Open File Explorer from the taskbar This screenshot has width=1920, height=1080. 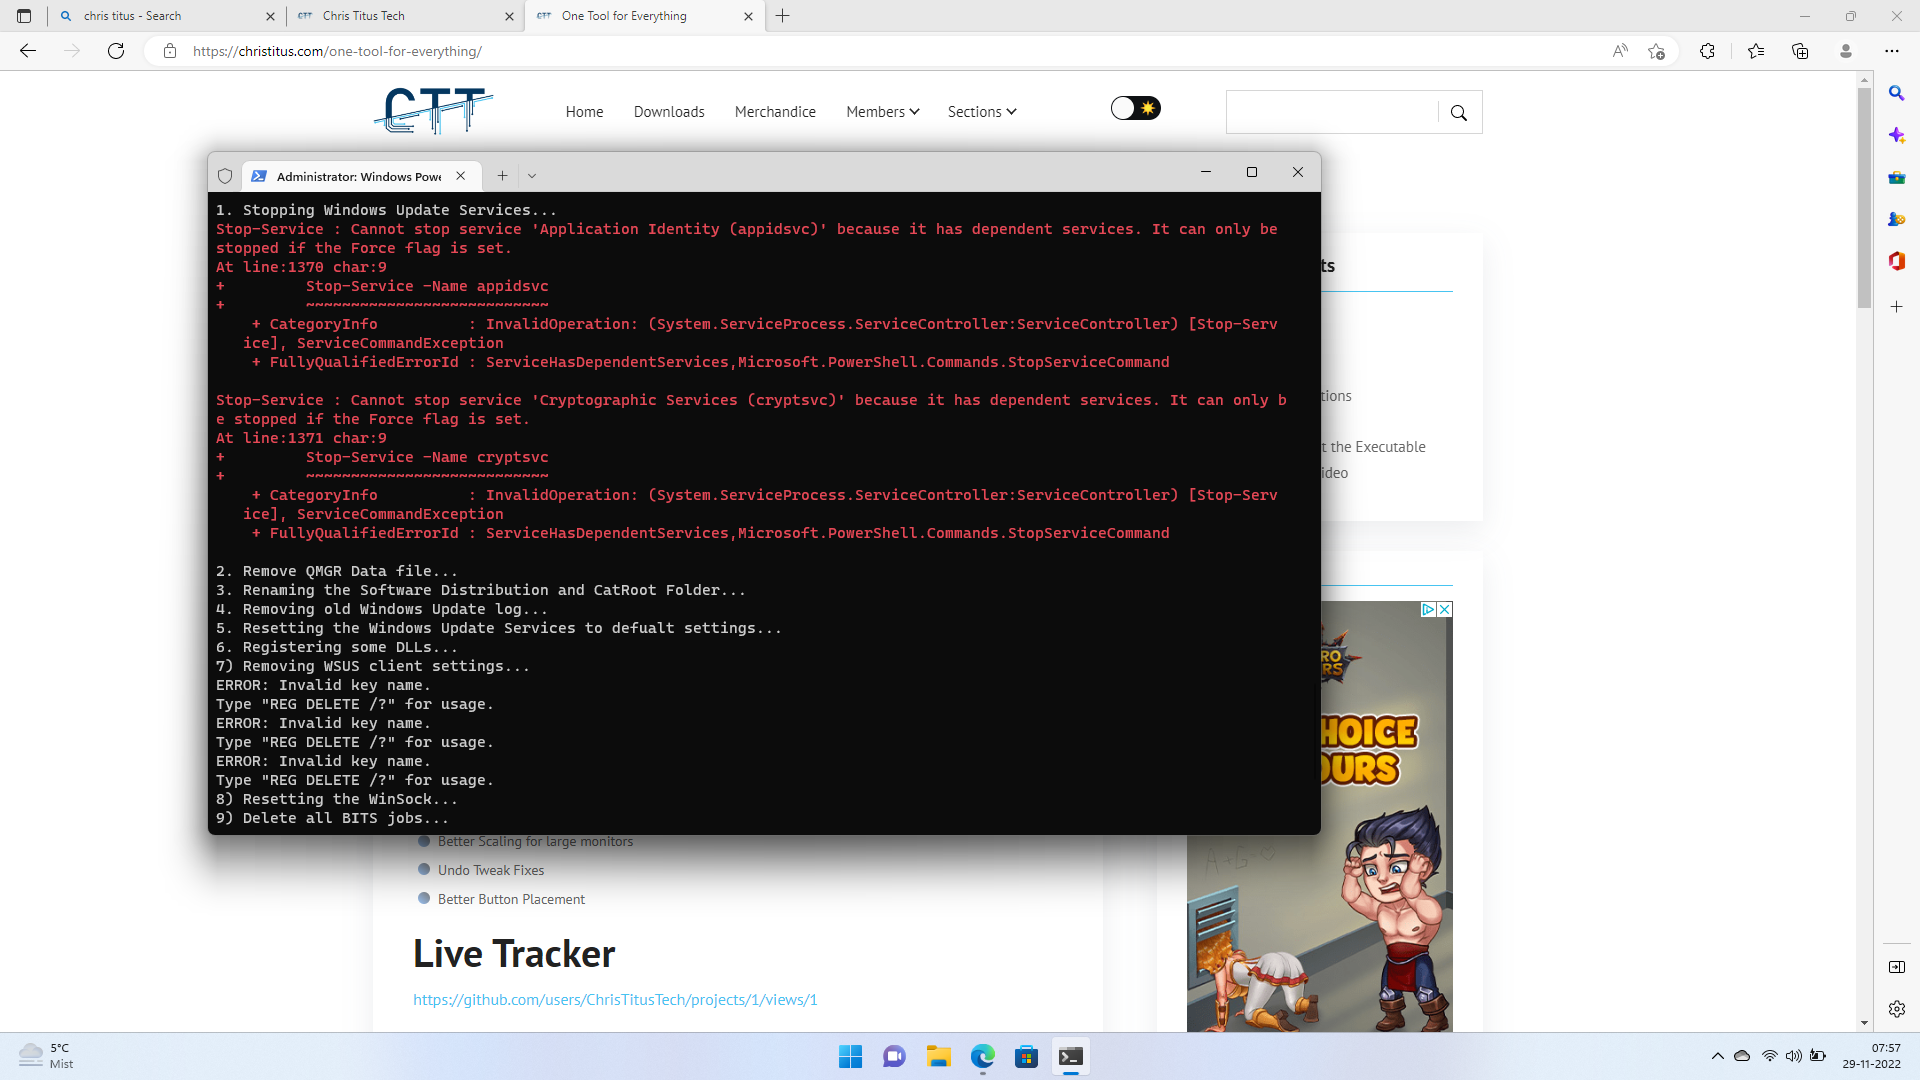click(x=938, y=1056)
